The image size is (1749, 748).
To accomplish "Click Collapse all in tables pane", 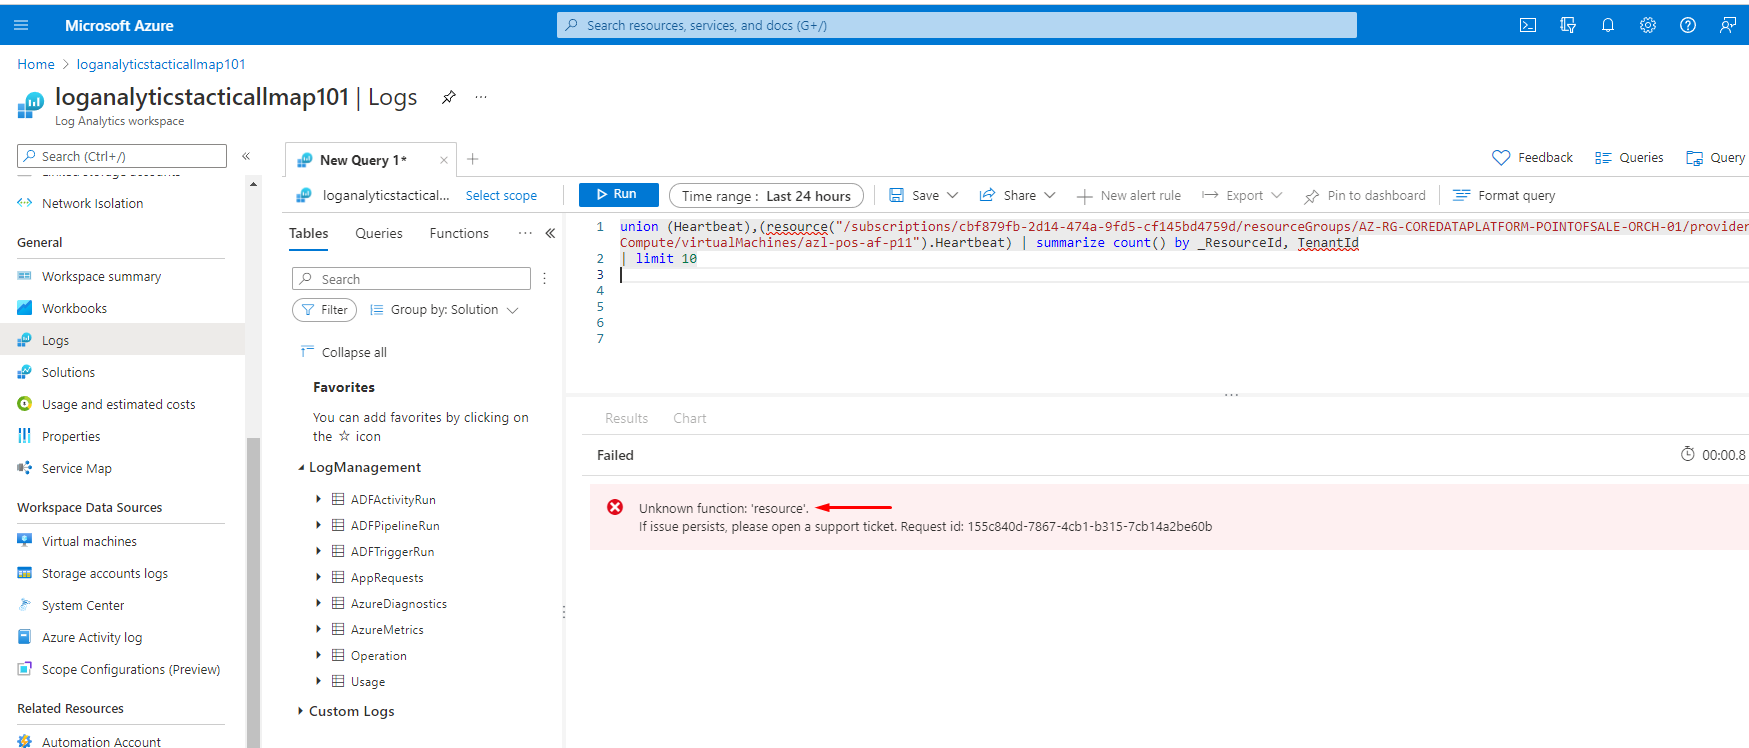I will tap(344, 352).
